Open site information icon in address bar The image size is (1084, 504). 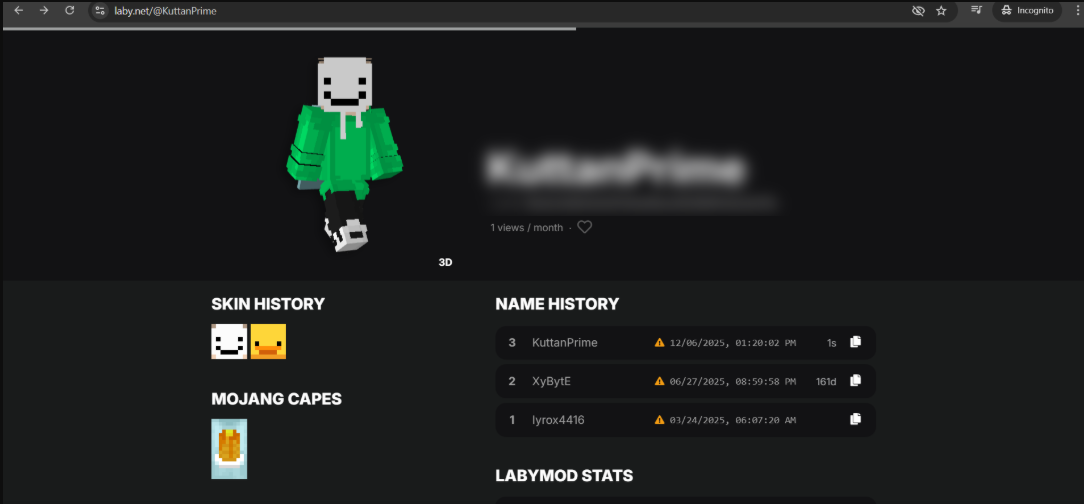100,10
